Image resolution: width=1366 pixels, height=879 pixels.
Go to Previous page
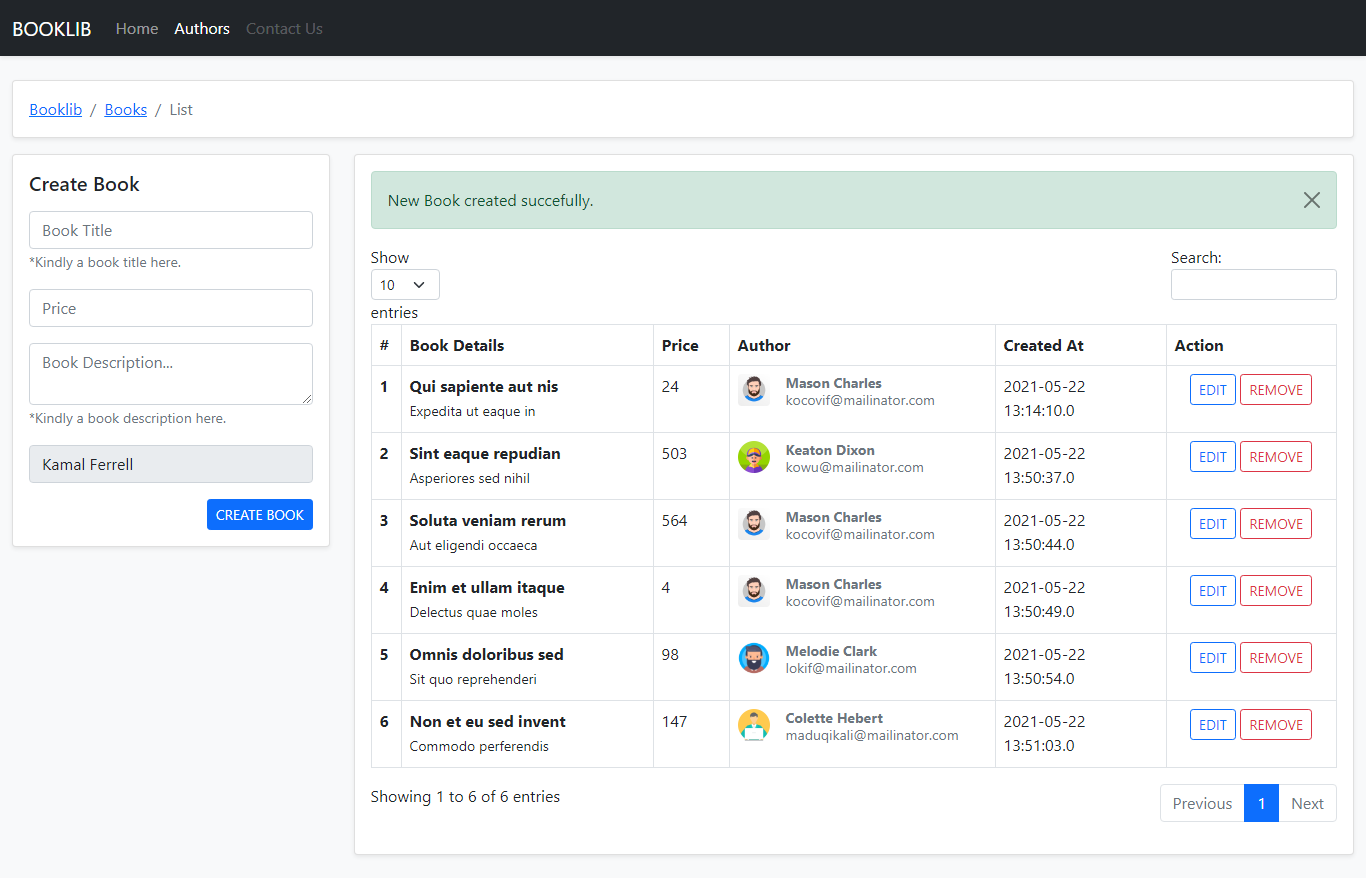1202,803
